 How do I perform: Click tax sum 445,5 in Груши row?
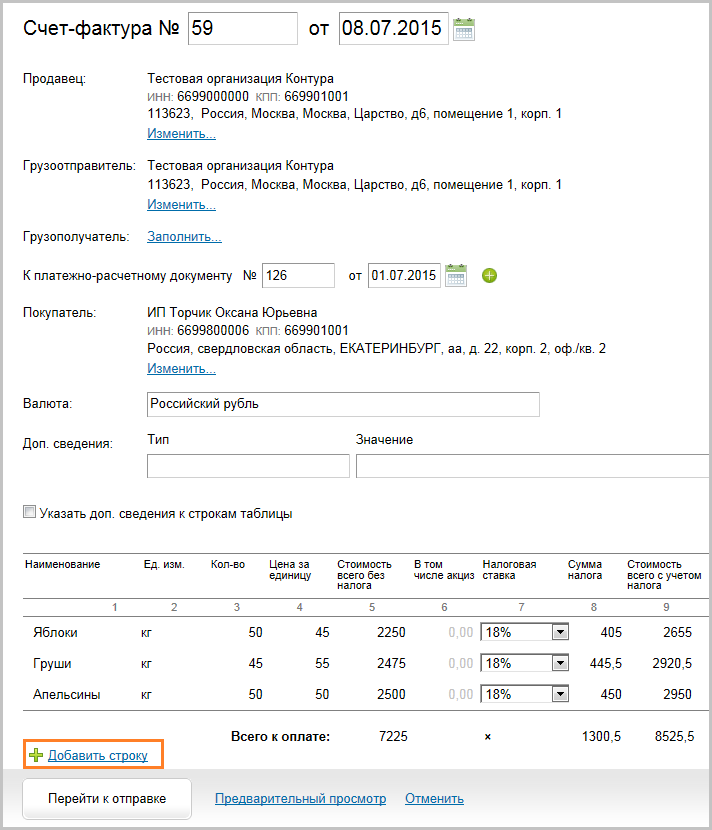coord(606,663)
